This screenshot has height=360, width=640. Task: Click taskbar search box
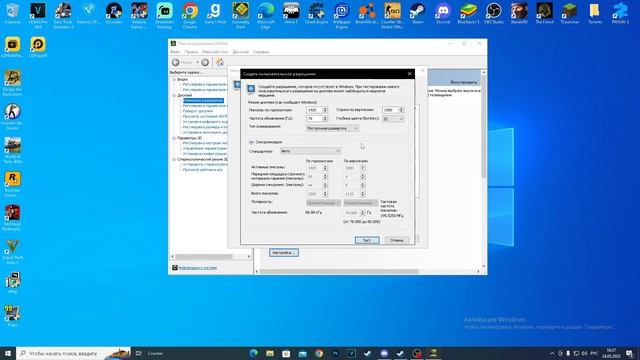coord(73,353)
